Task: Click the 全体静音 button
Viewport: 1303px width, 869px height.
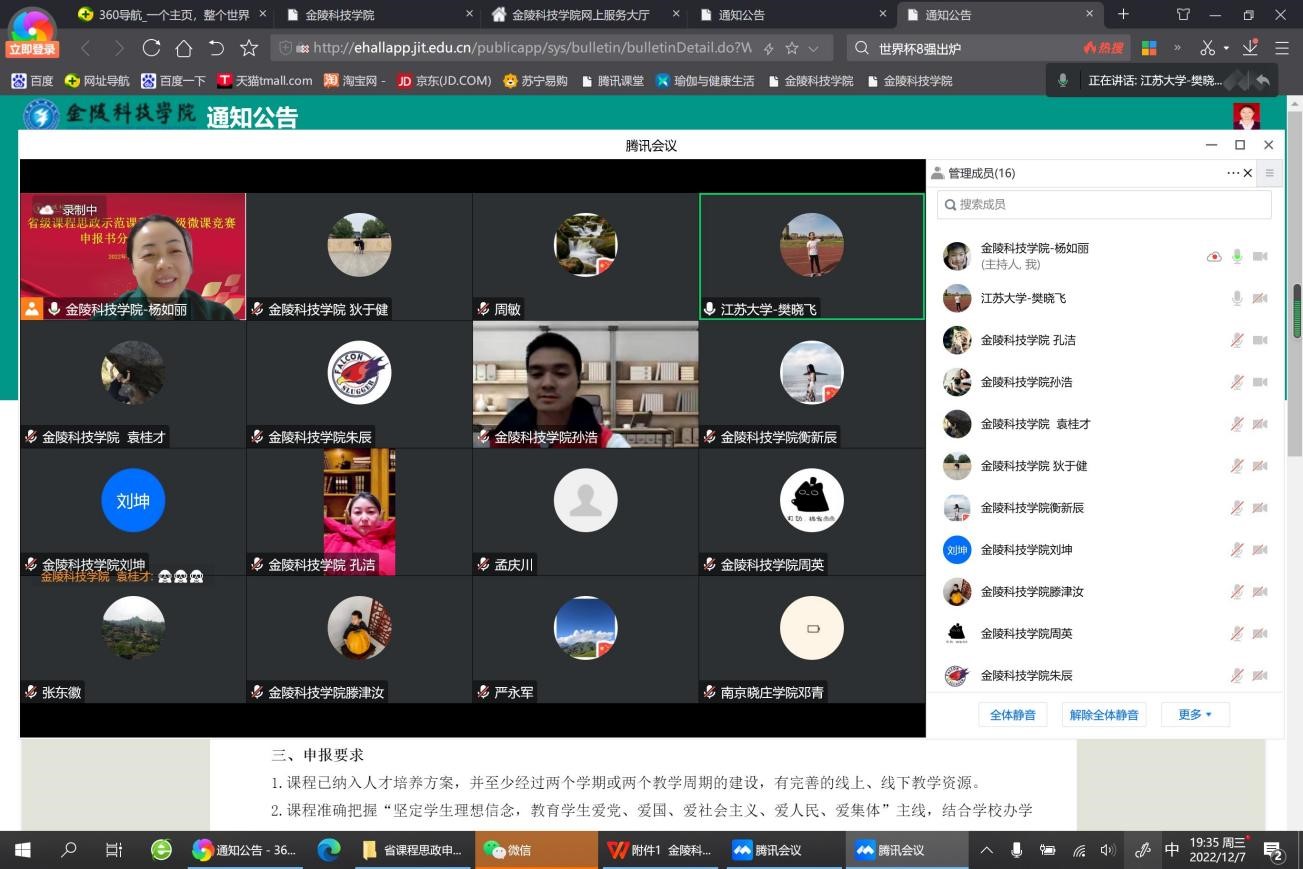Action: click(1012, 715)
